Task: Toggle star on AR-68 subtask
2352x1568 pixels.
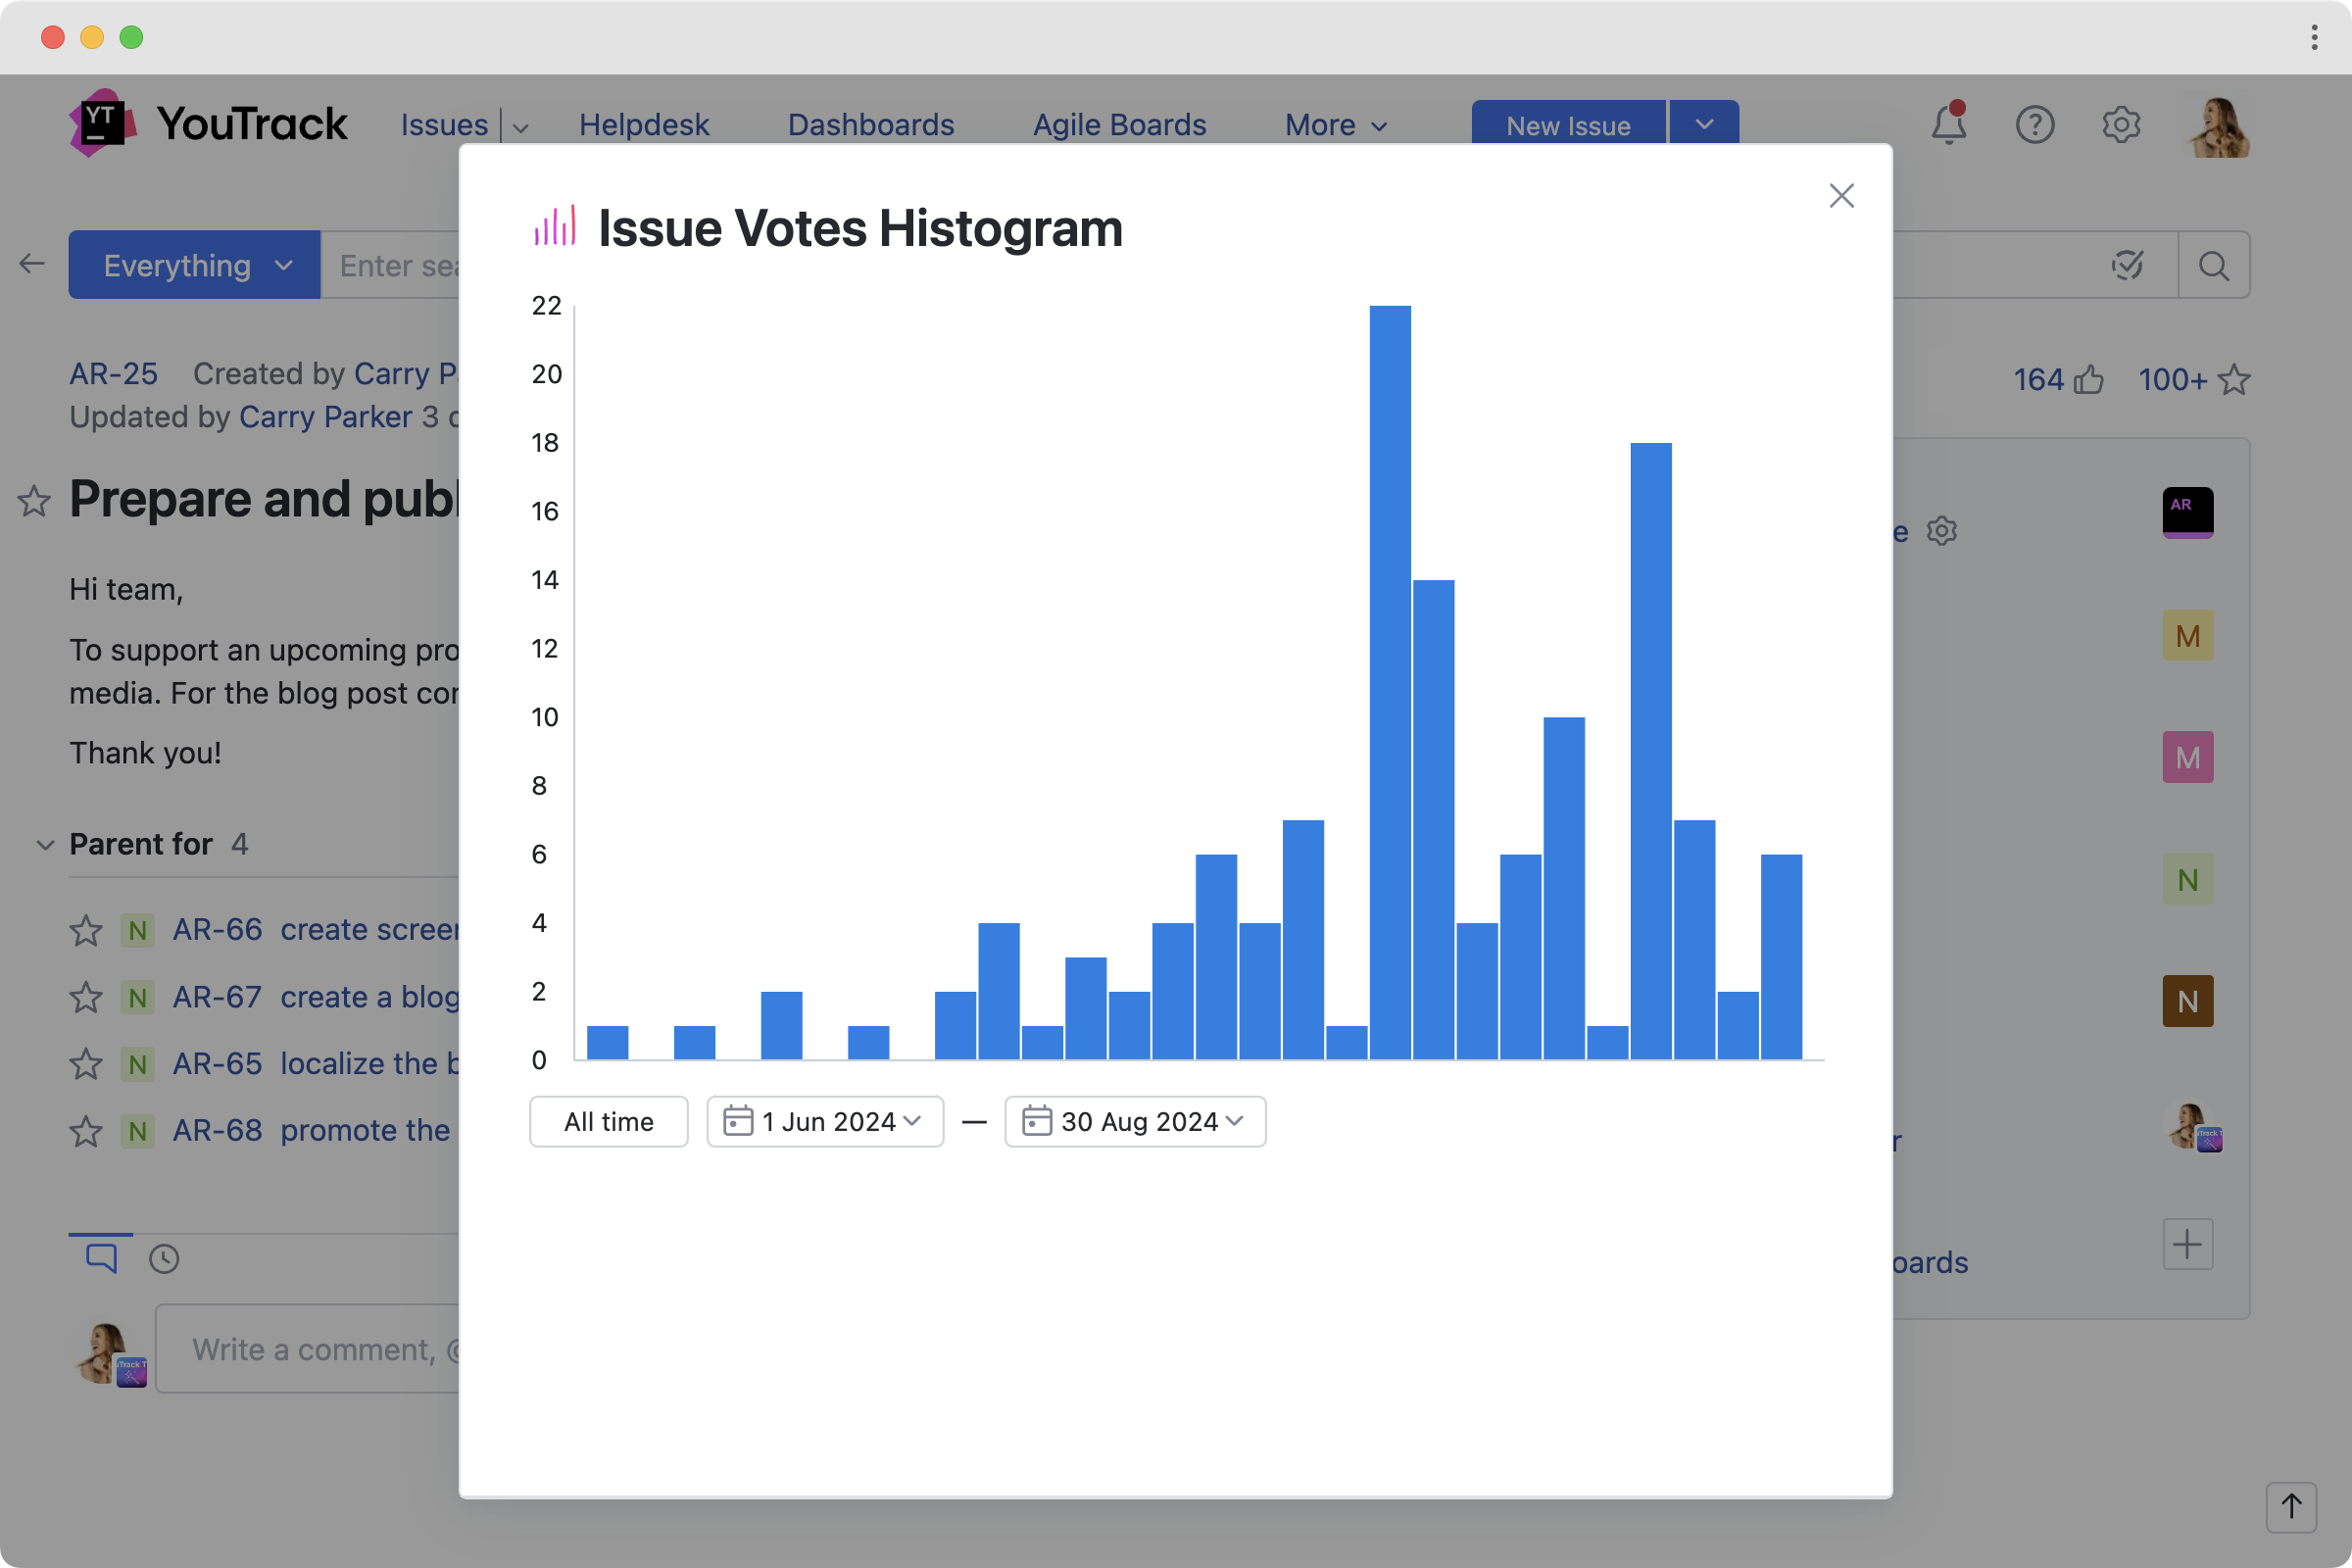Action: [x=86, y=1131]
